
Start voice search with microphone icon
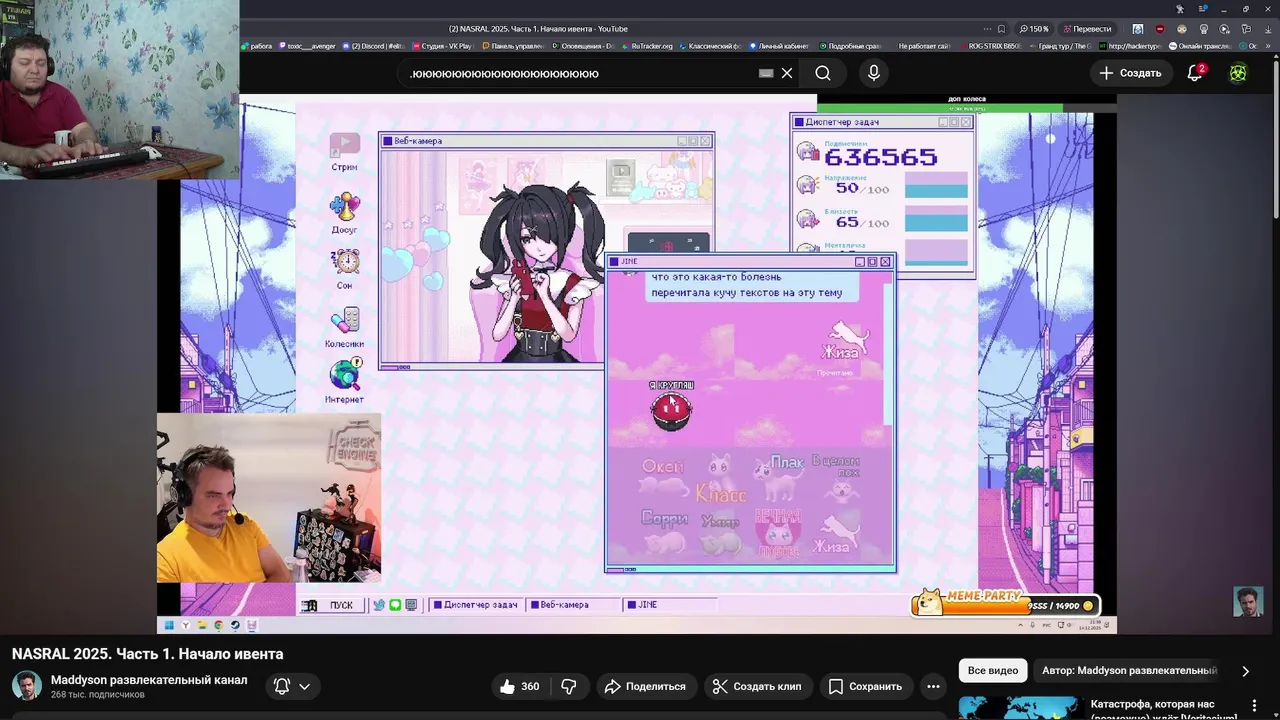point(874,73)
